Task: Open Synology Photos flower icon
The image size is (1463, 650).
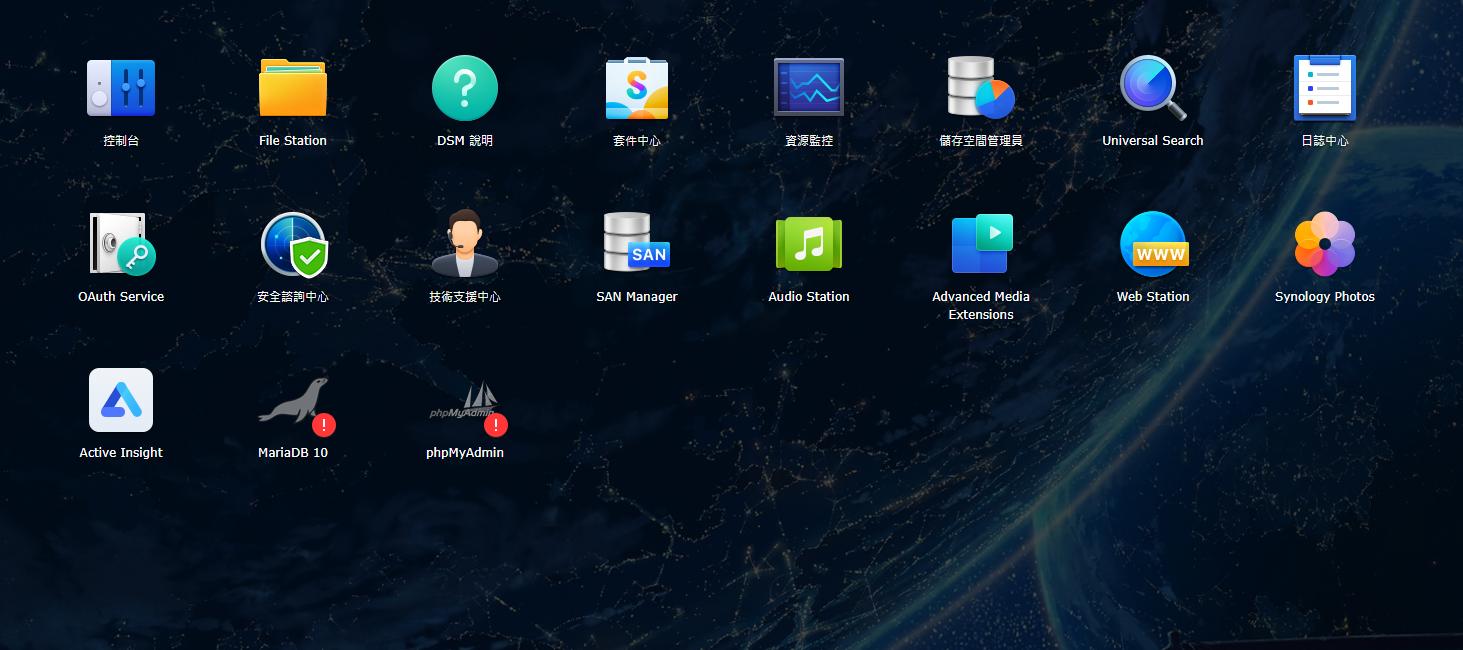Action: tap(1325, 244)
